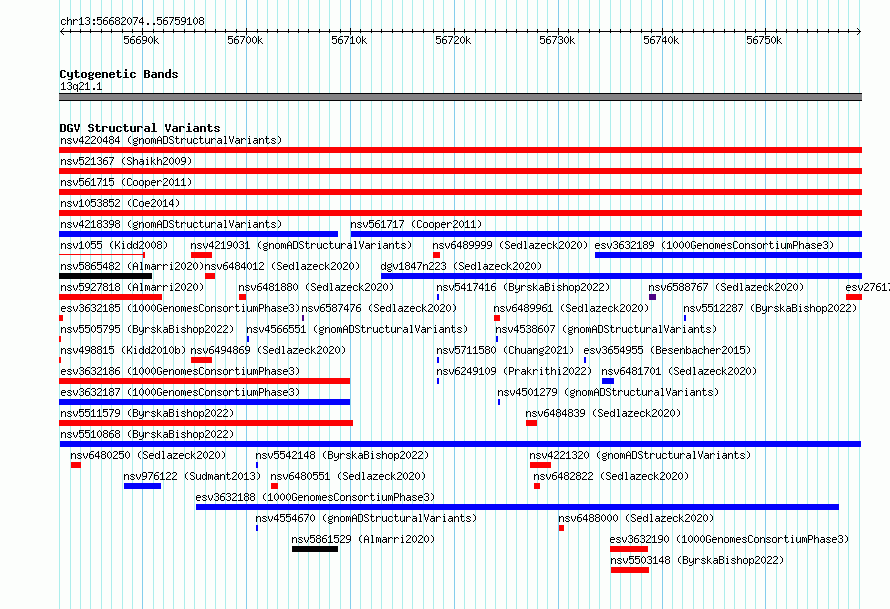The height and width of the screenshot is (609, 890).
Task: Open nsv6488000 Sedlazeck2020 variant
Action: pyautogui.click(x=636, y=518)
